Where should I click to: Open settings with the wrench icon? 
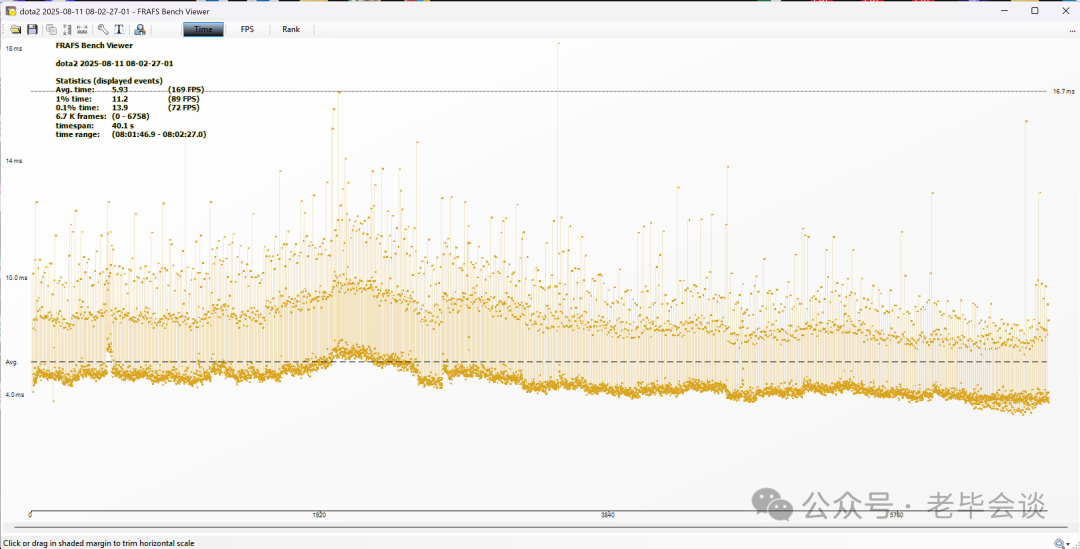[x=103, y=30]
